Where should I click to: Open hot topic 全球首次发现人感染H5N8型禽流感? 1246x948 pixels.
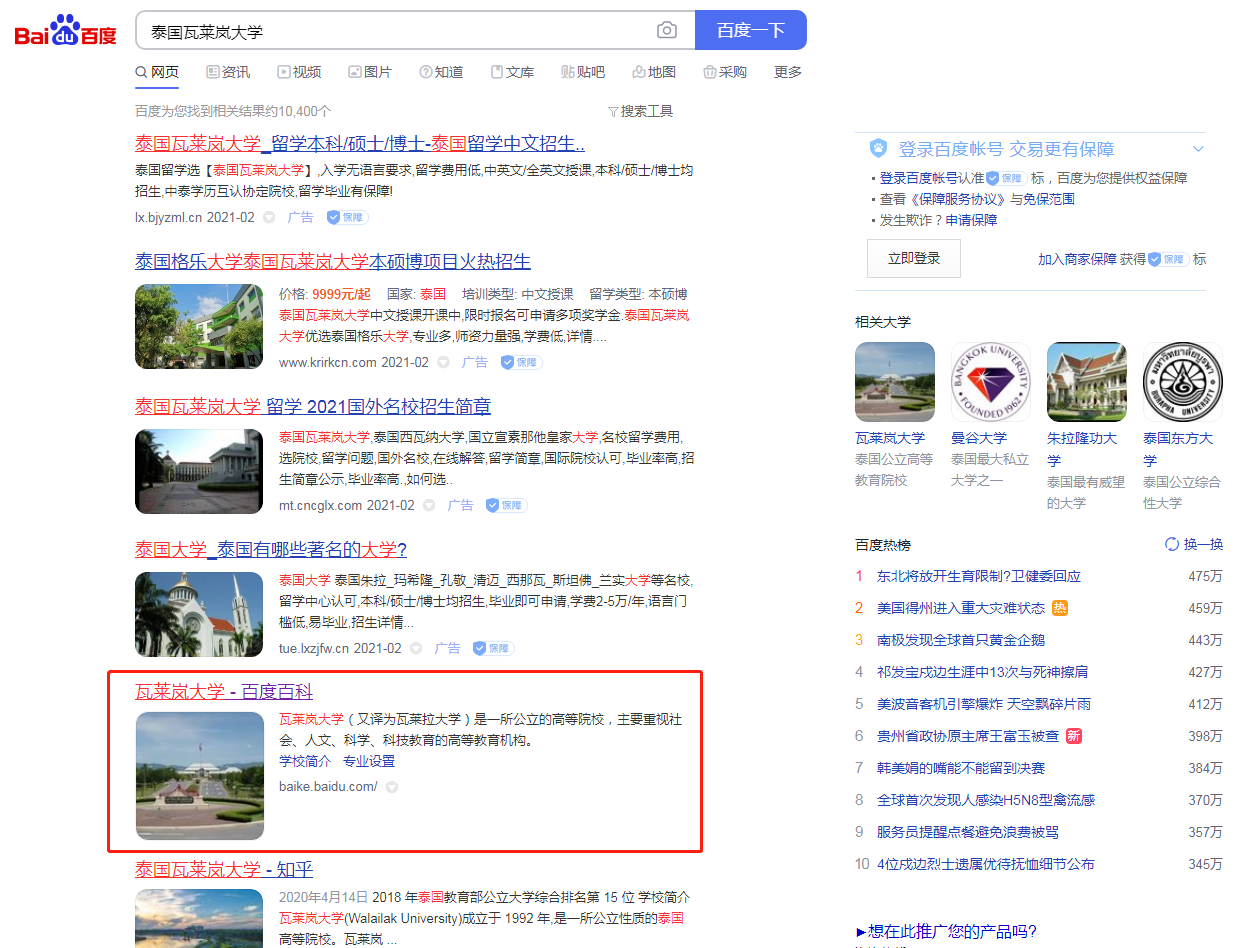coord(986,800)
